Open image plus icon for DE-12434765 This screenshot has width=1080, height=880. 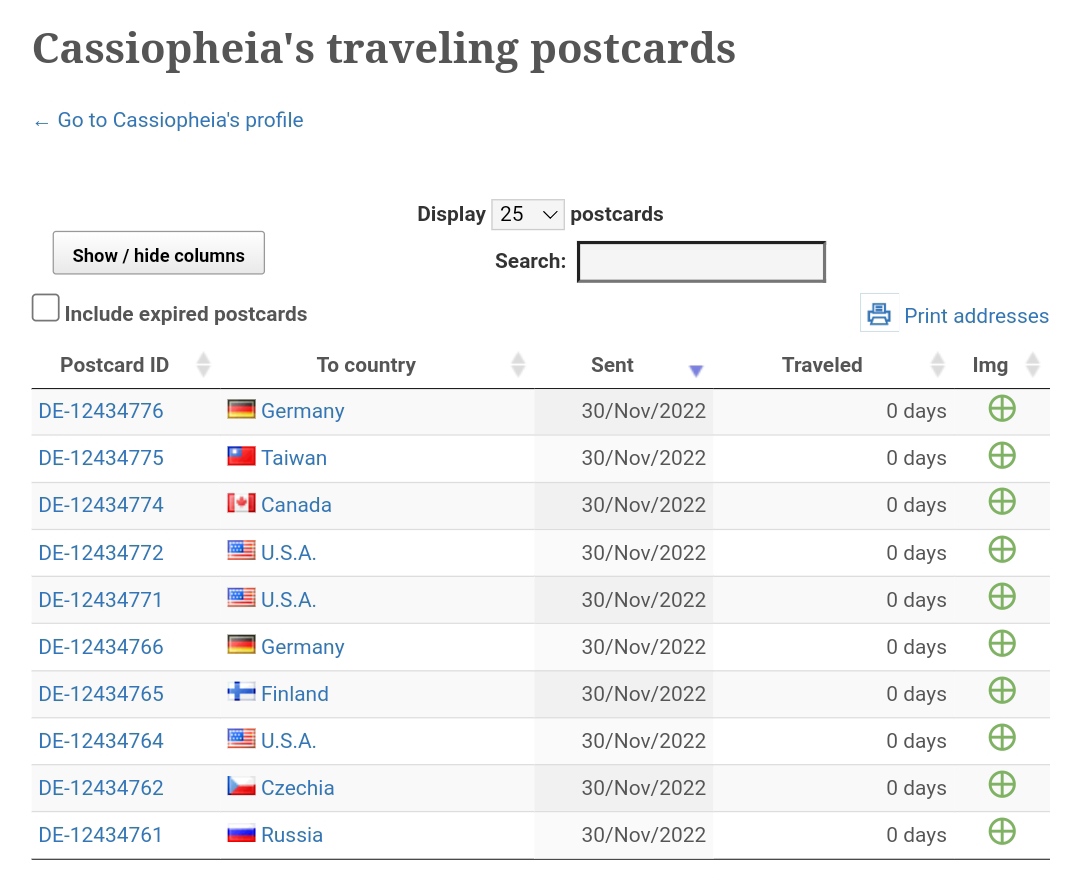1001,691
